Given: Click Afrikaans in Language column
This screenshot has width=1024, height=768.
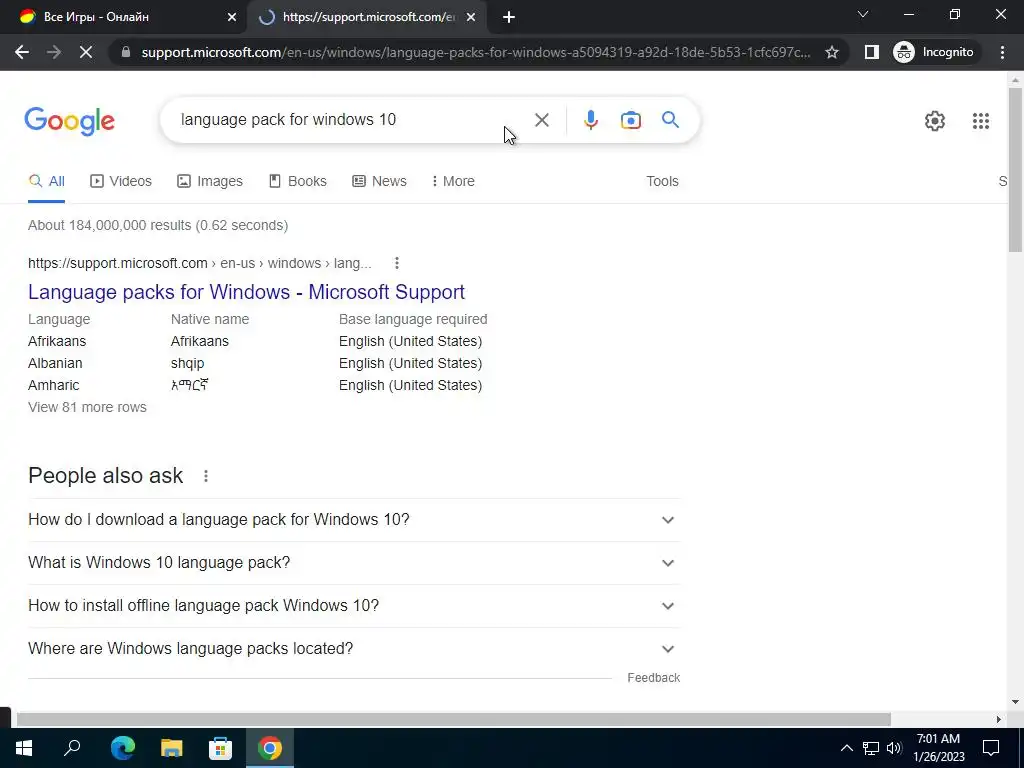Looking at the screenshot, I should tap(57, 342).
